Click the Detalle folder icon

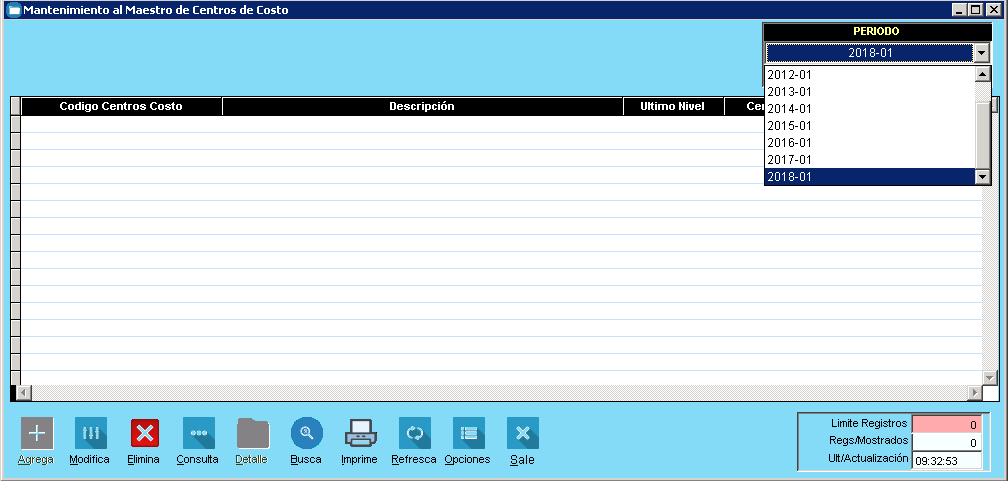[x=252, y=433]
